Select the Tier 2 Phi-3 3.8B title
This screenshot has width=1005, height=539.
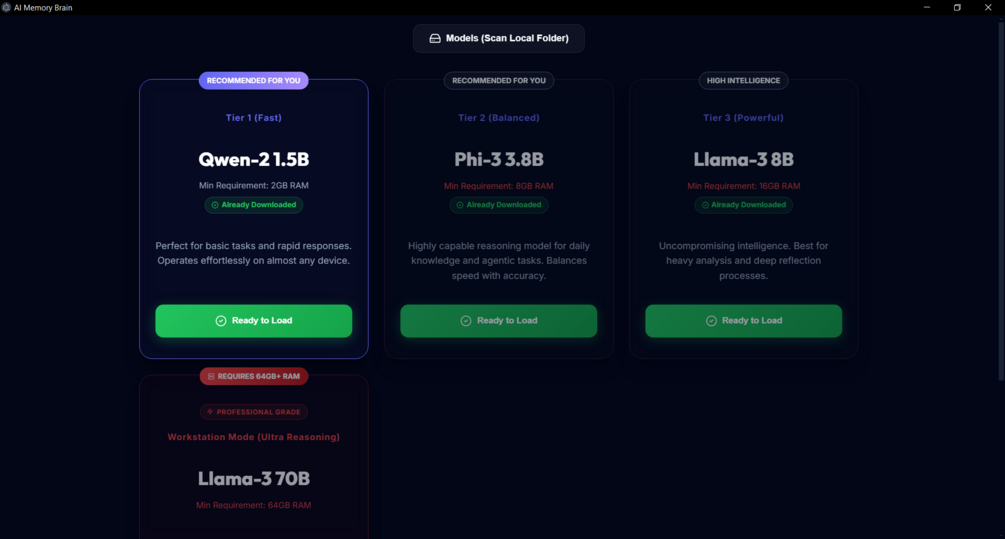coord(499,159)
